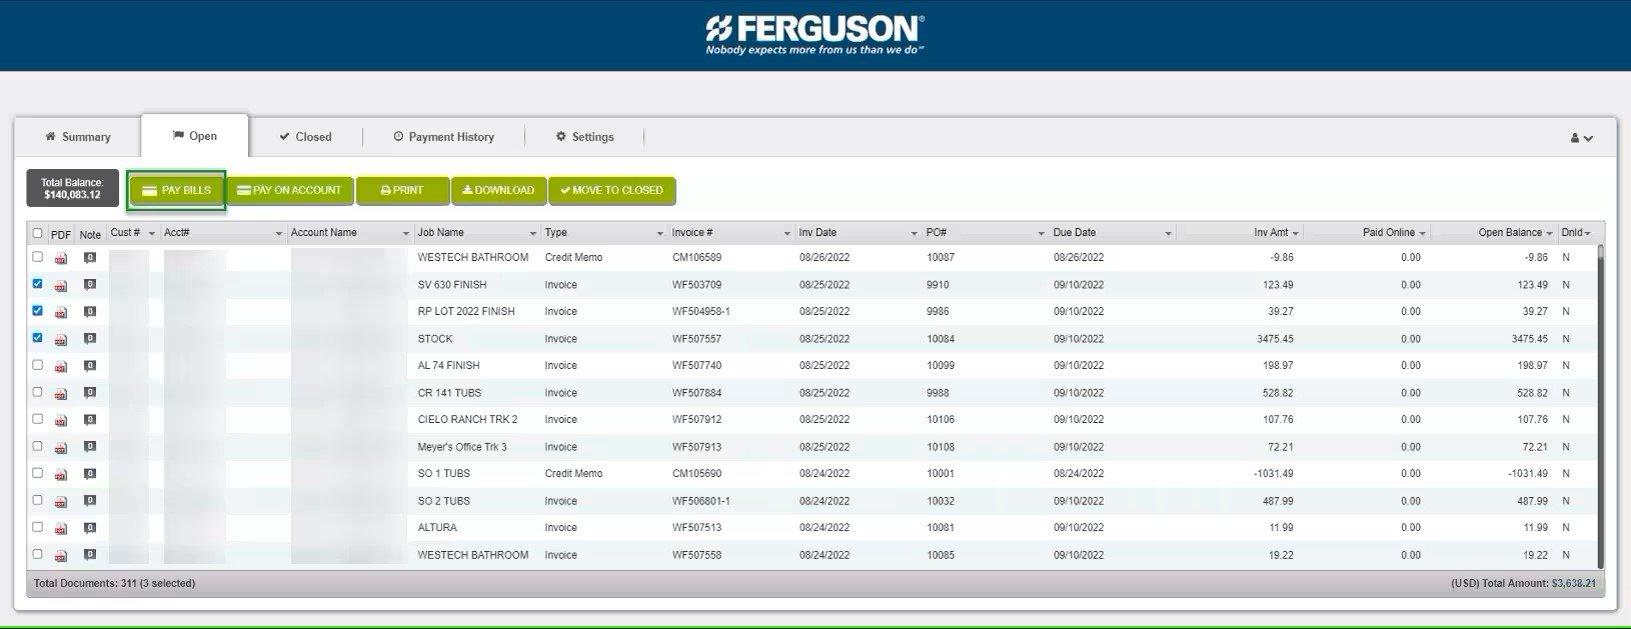The height and width of the screenshot is (629, 1631).
Task: Select the ALTURA row checkbox
Action: point(37,527)
